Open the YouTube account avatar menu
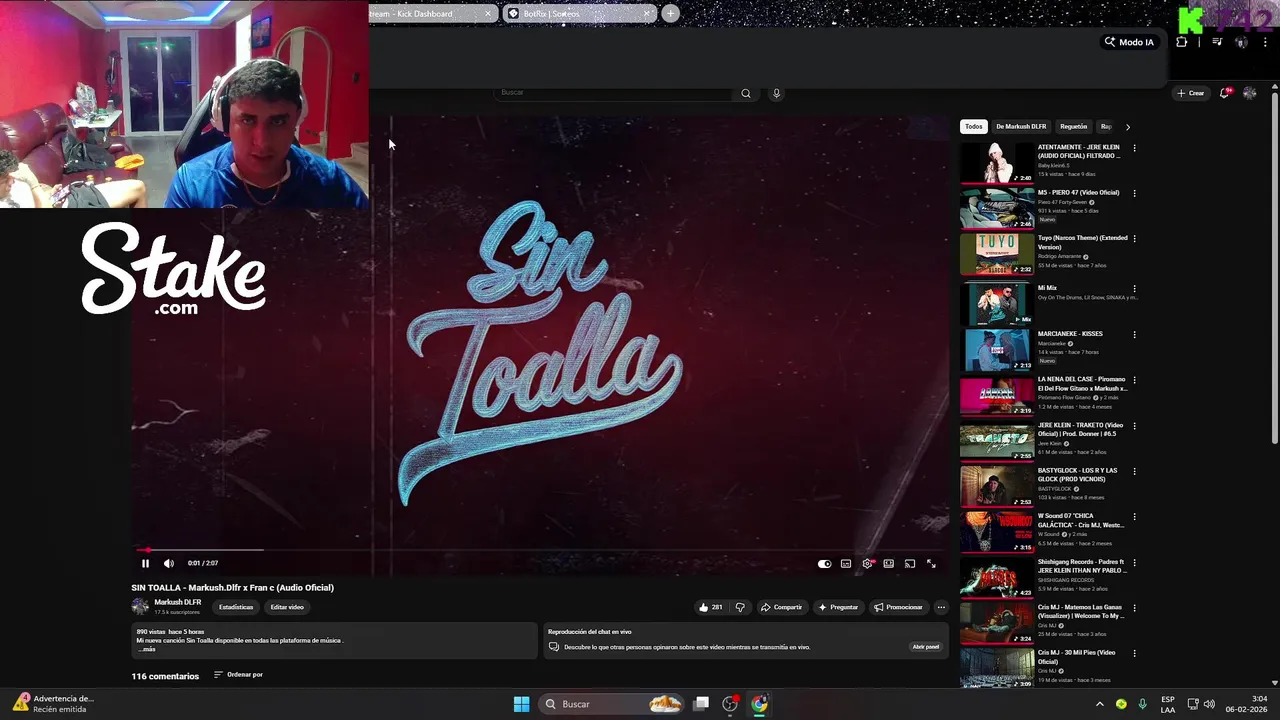This screenshot has width=1280, height=720. 1249,93
